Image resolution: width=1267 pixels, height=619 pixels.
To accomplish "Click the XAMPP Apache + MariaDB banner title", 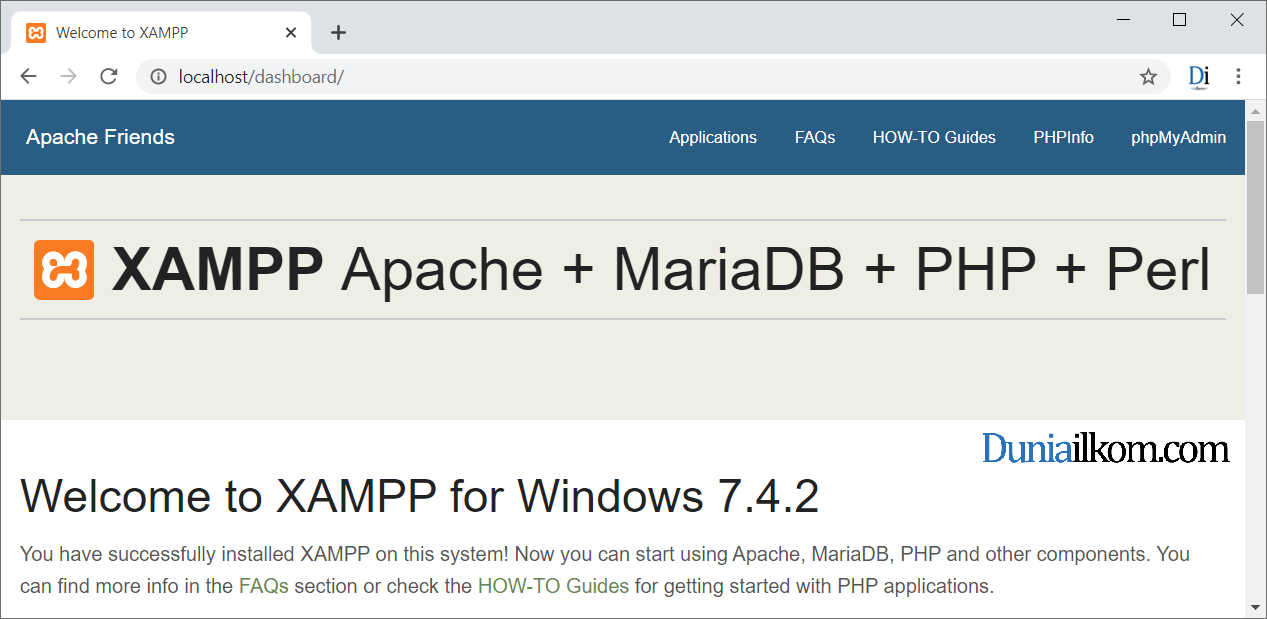I will tap(661, 270).
